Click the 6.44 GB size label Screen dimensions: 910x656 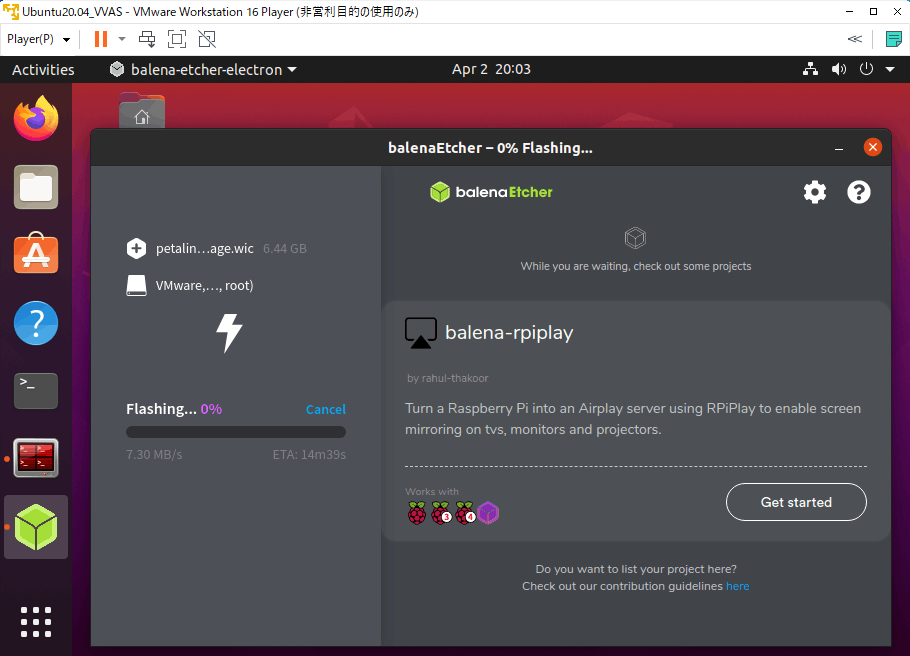(284, 248)
